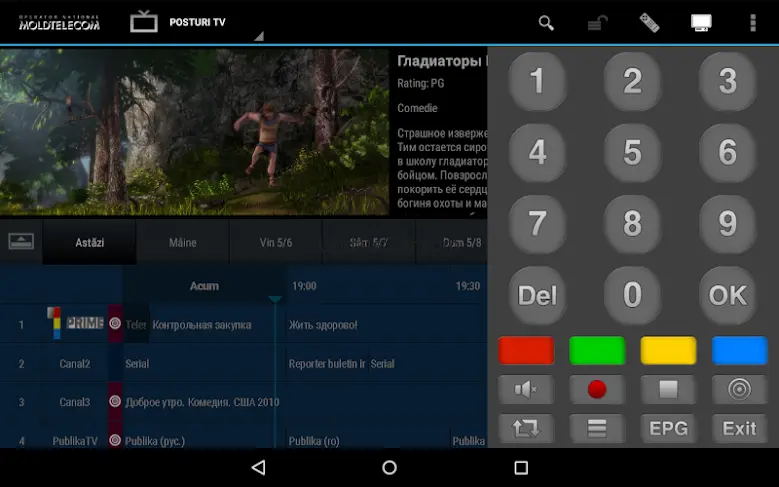Stop playback with the square button

(x=668, y=389)
